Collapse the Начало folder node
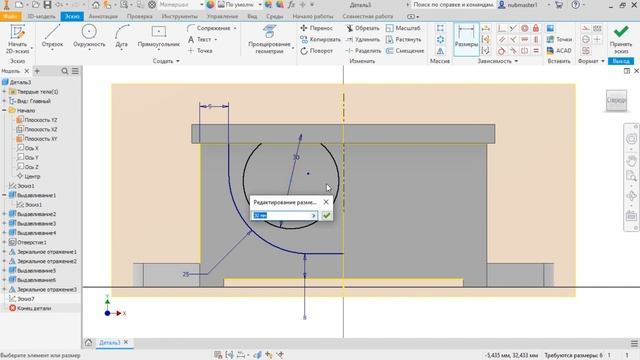 [4, 110]
